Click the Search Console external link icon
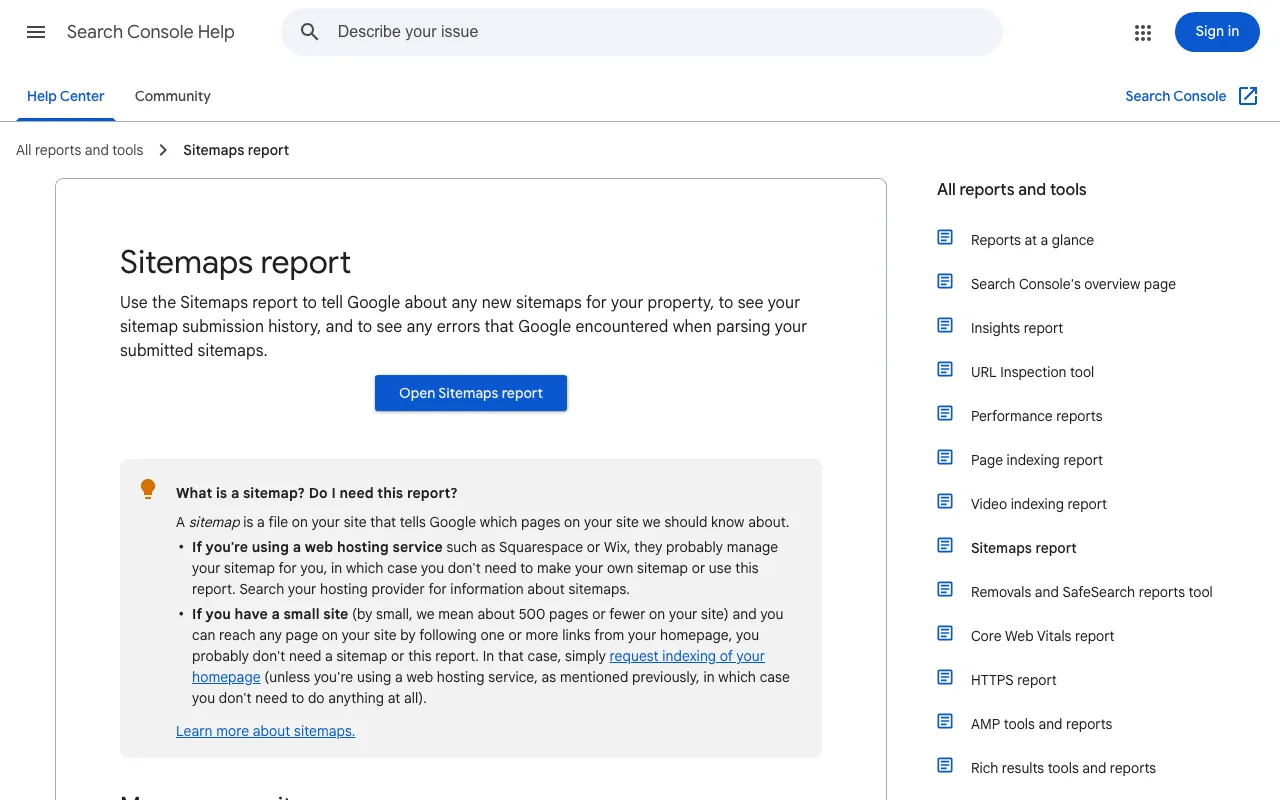 click(x=1248, y=96)
